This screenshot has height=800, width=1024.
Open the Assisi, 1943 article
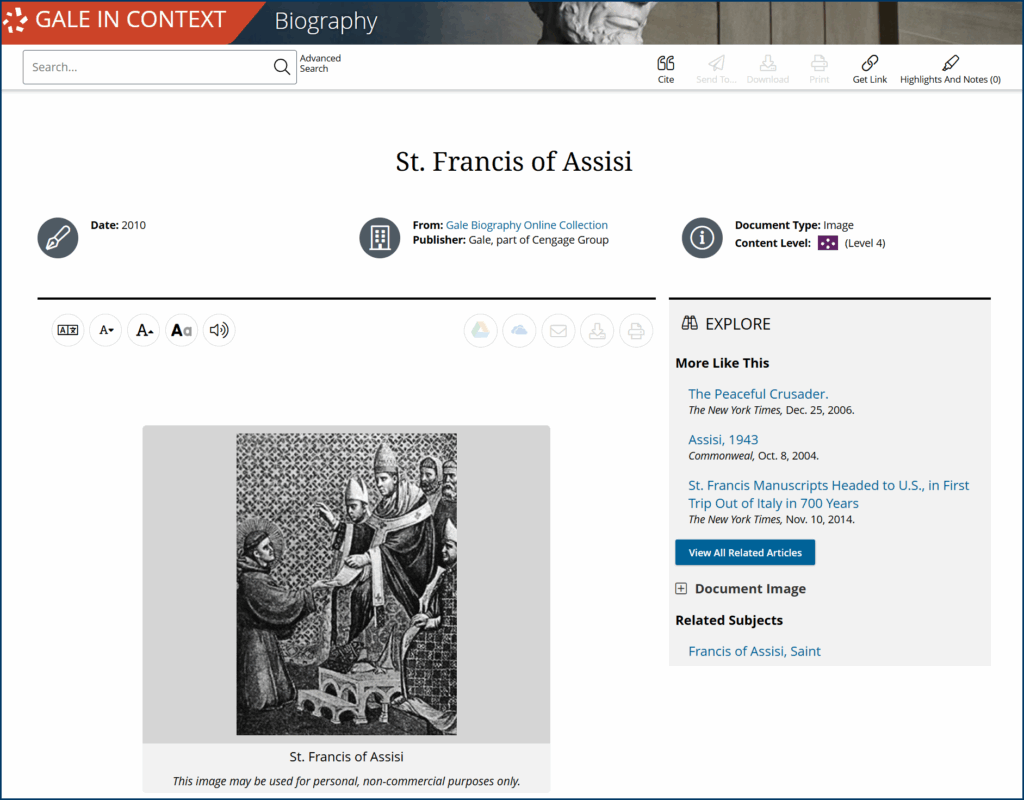click(x=723, y=440)
